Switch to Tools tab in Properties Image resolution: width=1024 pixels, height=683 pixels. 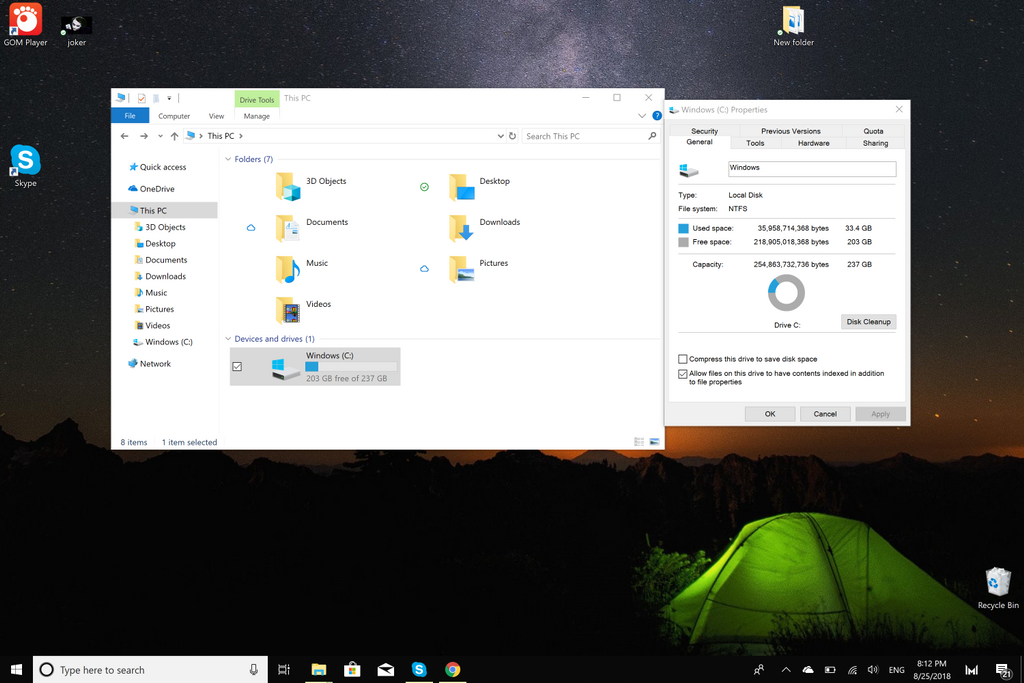(x=755, y=143)
